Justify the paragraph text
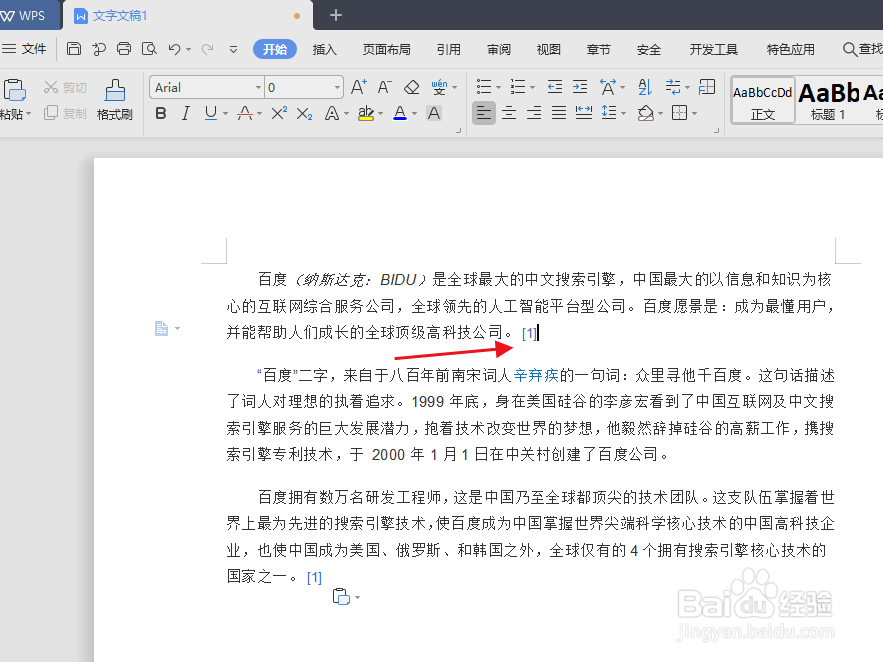The image size is (883, 662). (x=559, y=113)
